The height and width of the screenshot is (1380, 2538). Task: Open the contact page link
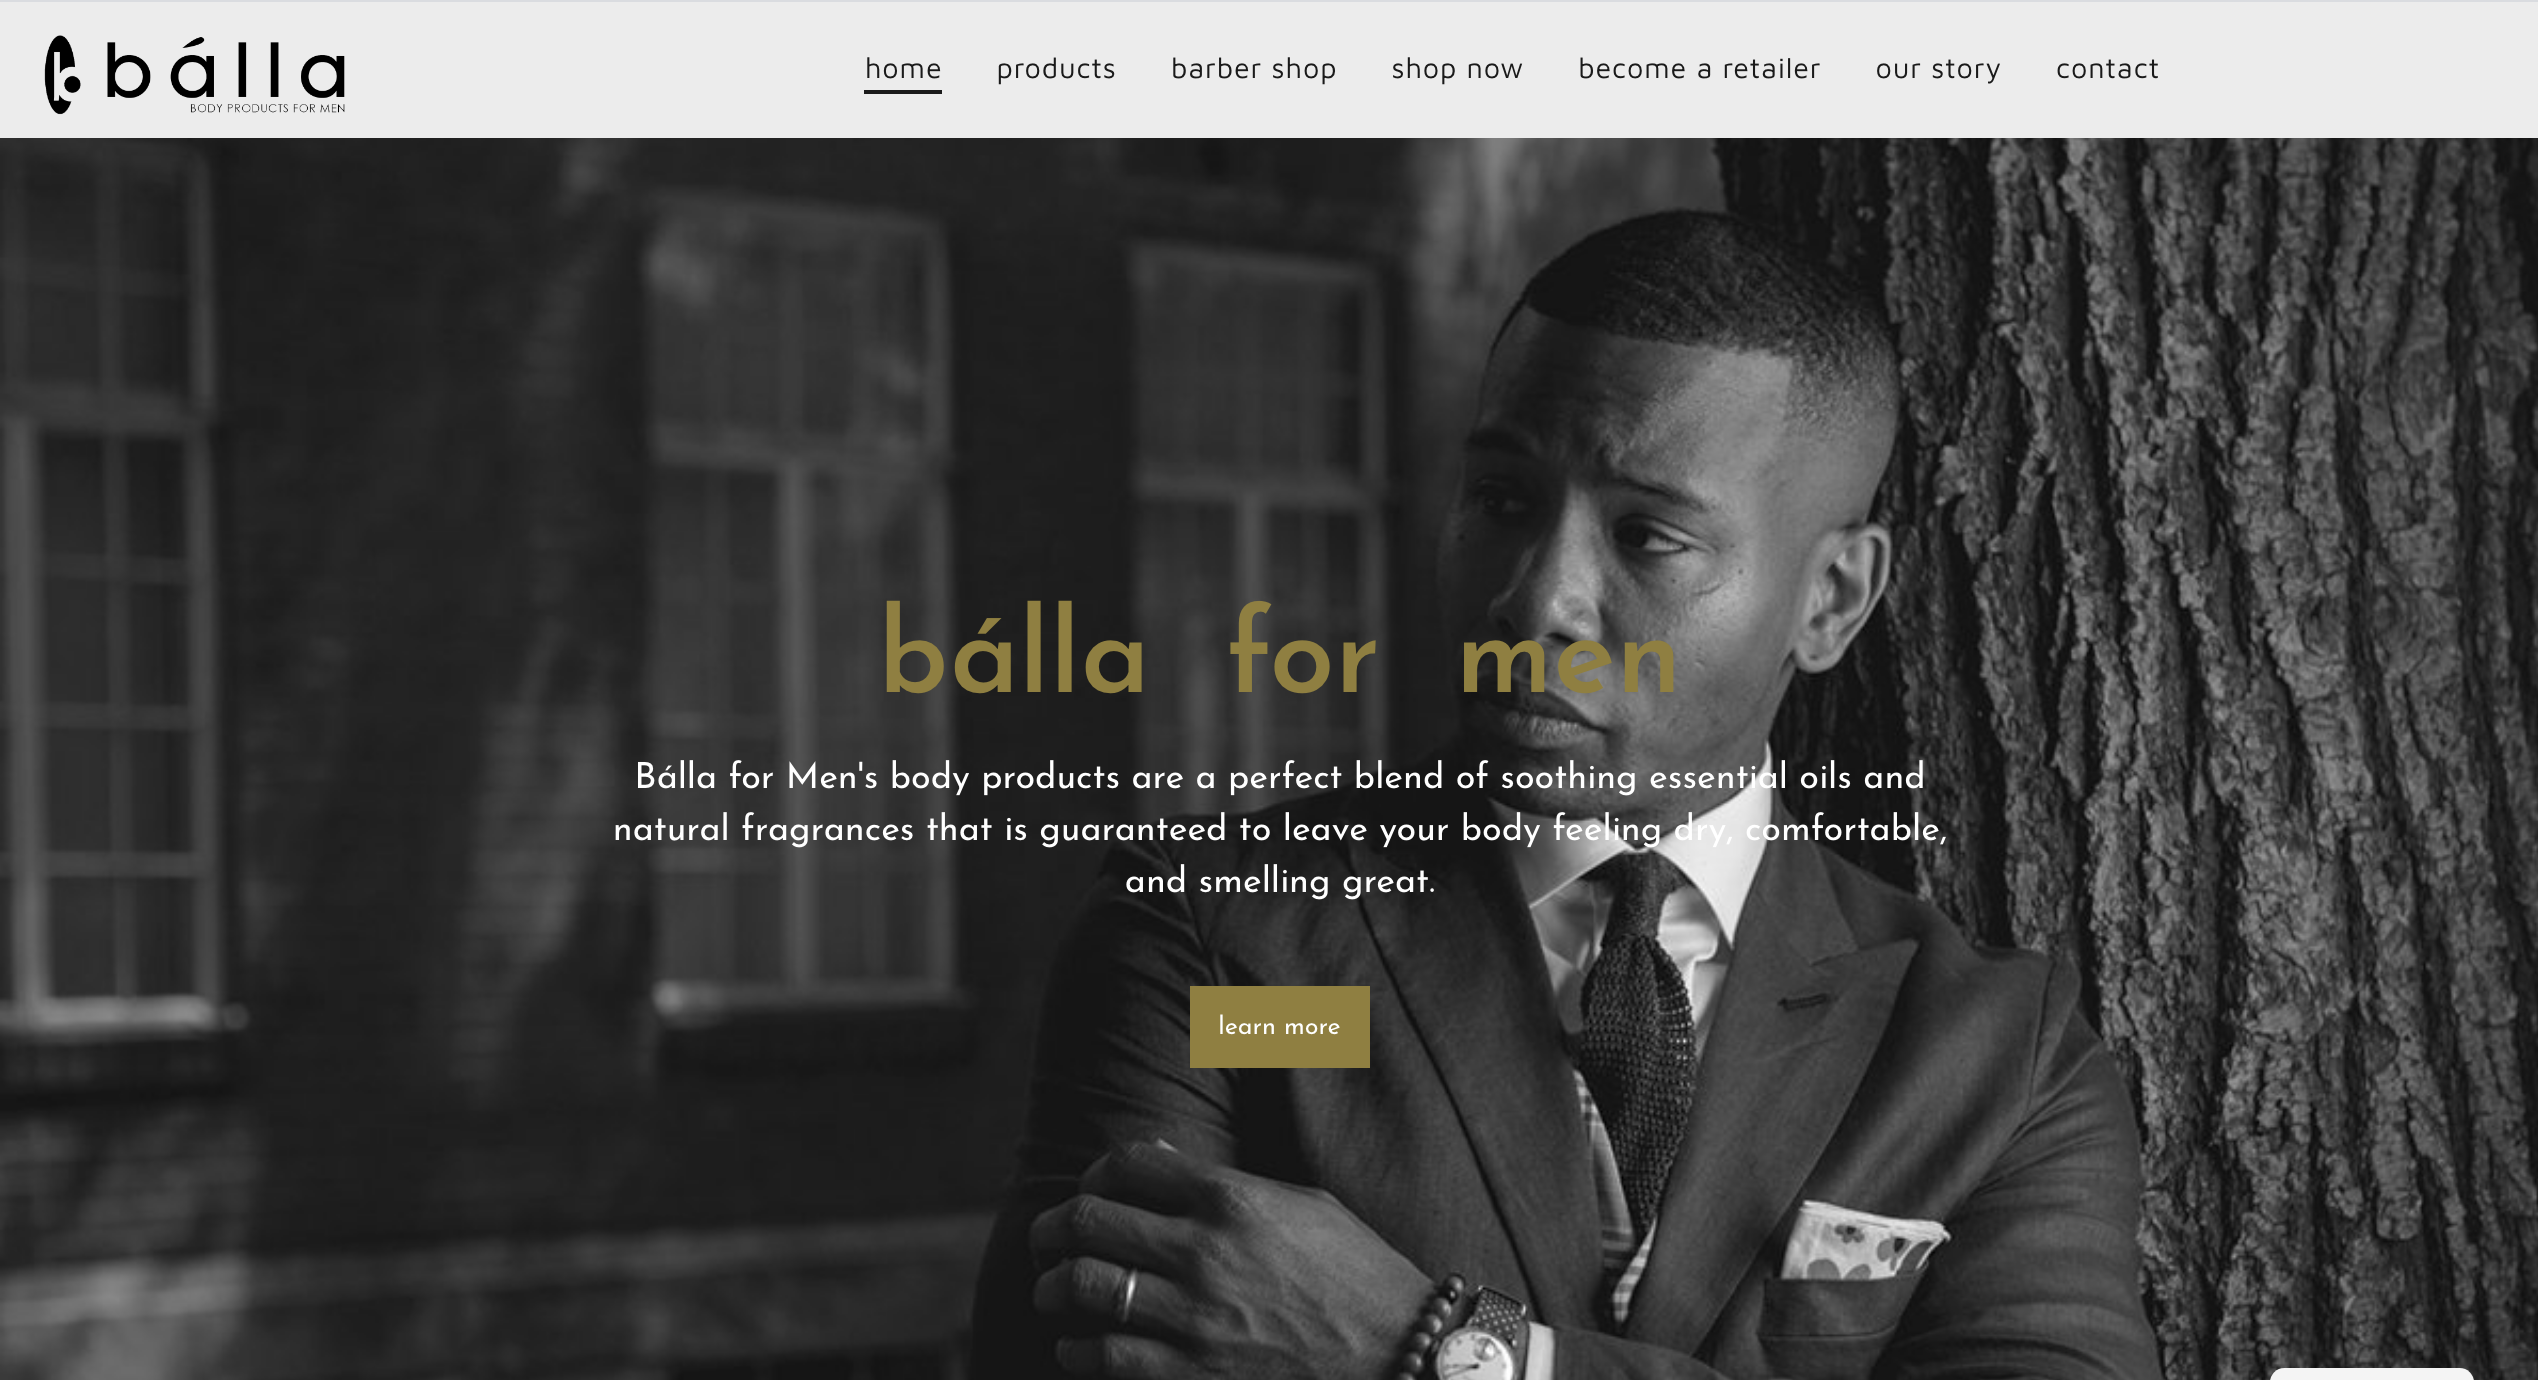[2107, 69]
